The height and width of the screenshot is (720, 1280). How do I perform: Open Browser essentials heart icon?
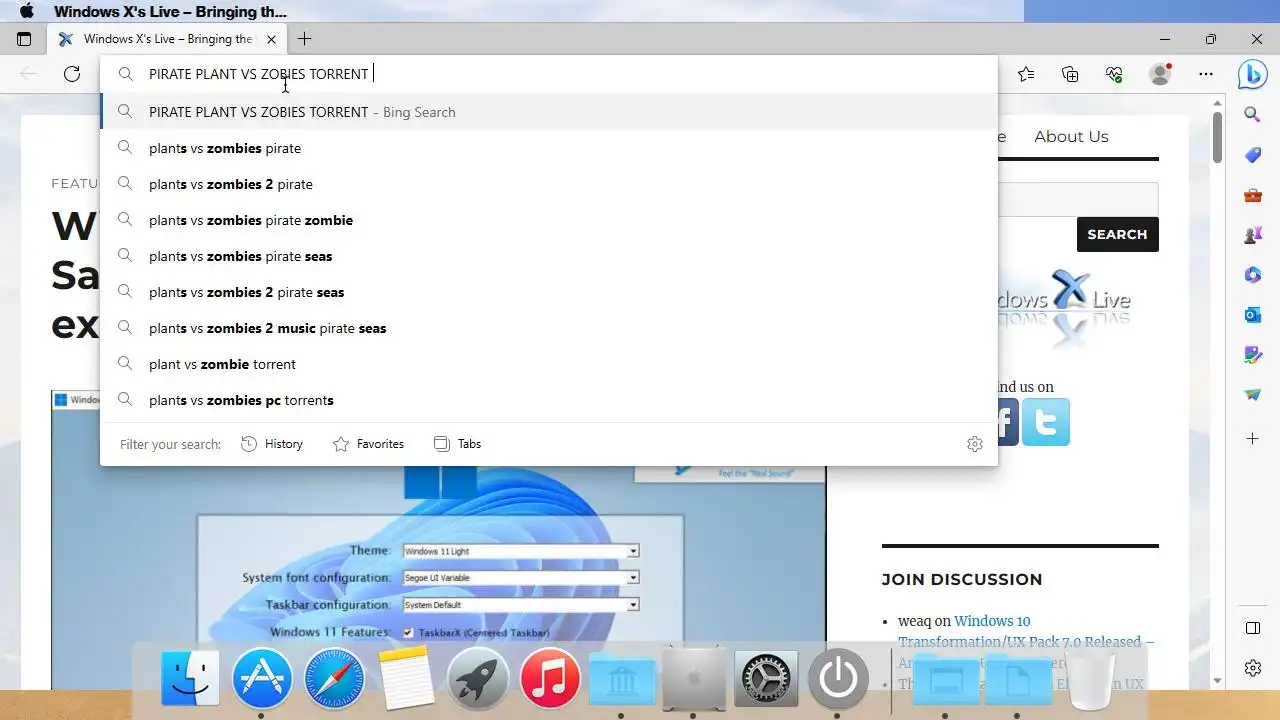pos(1114,74)
